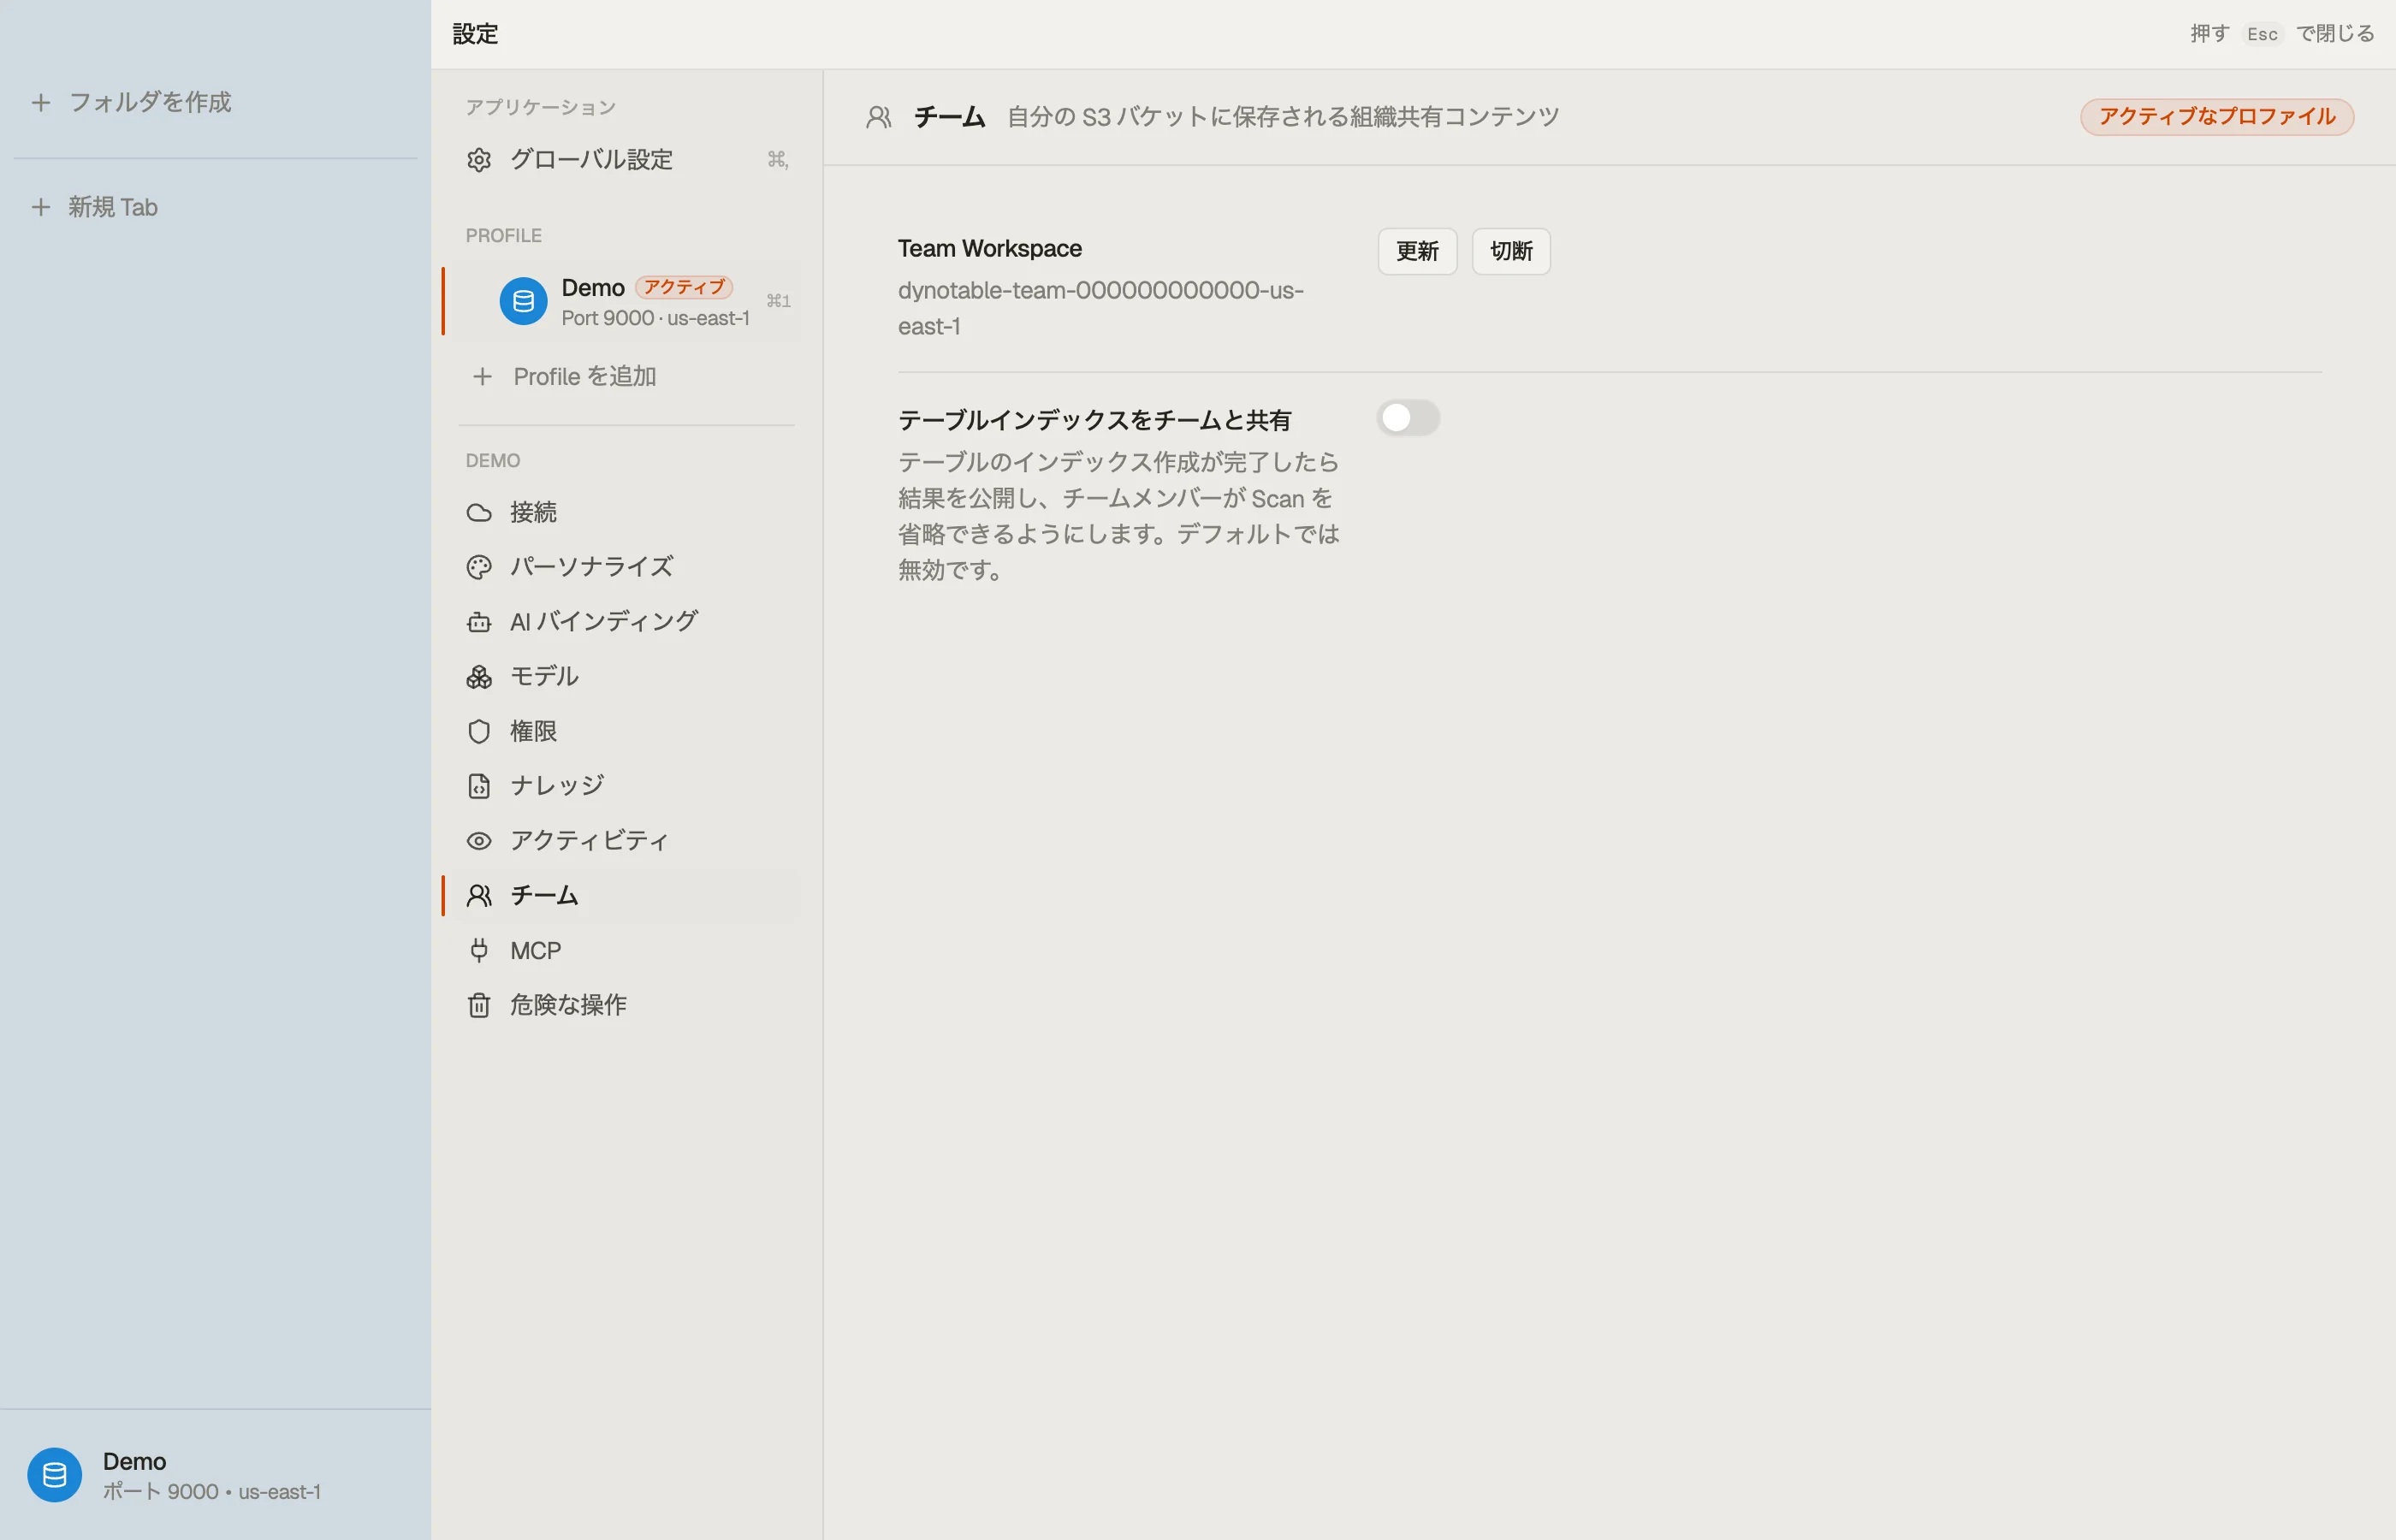Click the plus icon beside Profile を追加
The image size is (2396, 1540).
click(x=482, y=377)
